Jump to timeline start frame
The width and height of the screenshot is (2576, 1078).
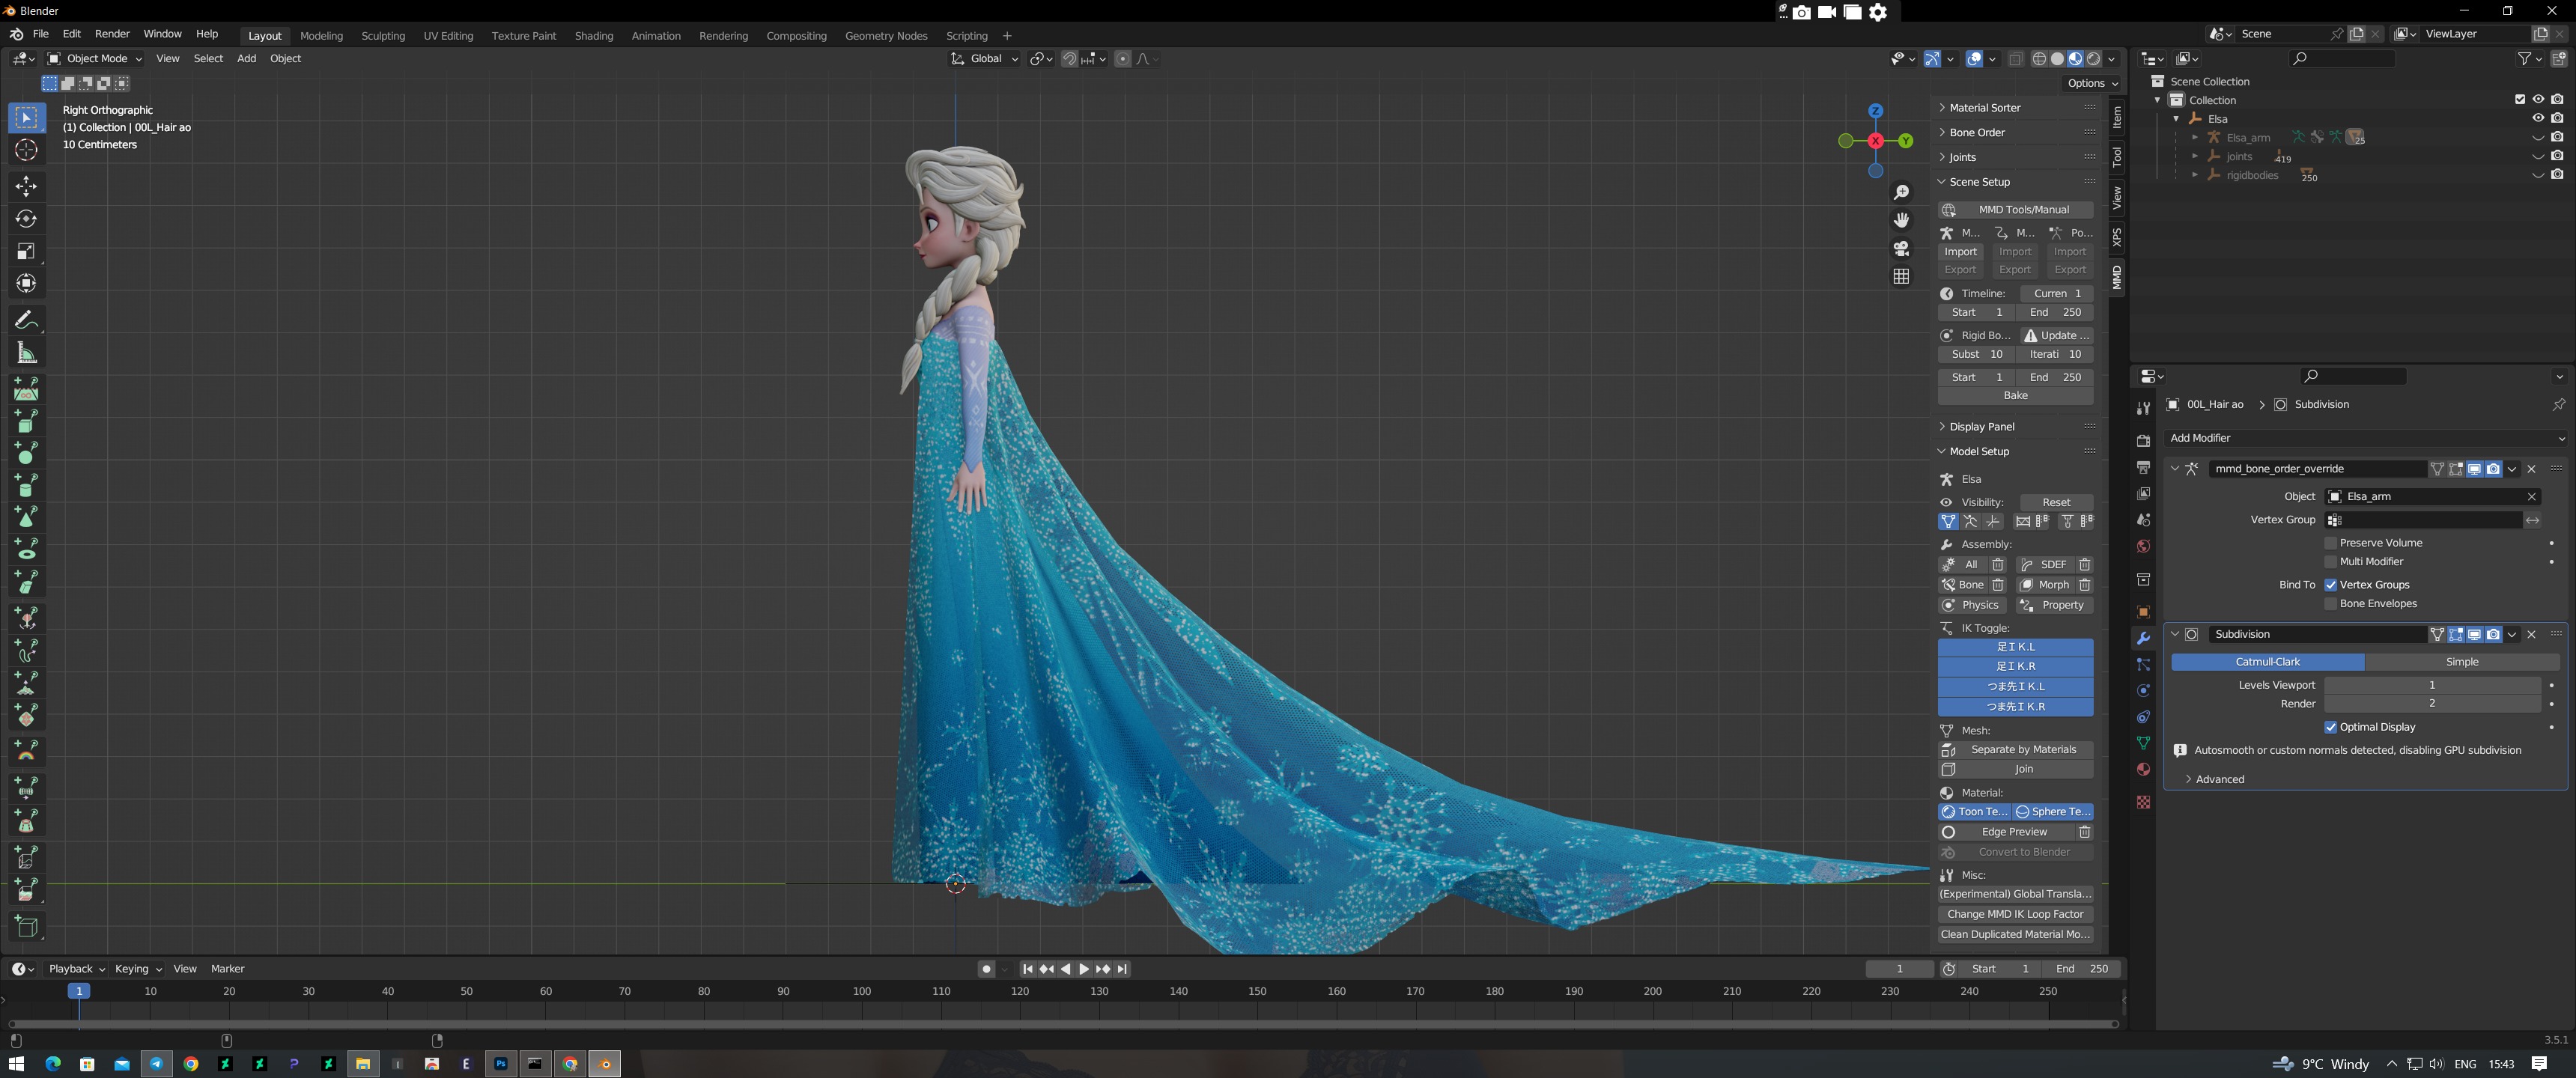(1027, 969)
